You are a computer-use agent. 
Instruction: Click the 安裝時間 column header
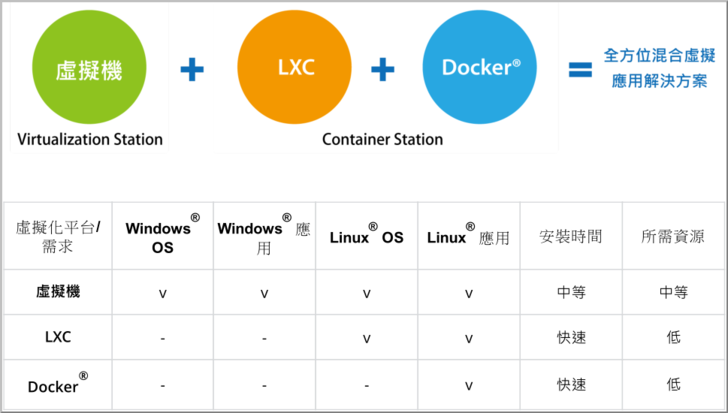571,237
